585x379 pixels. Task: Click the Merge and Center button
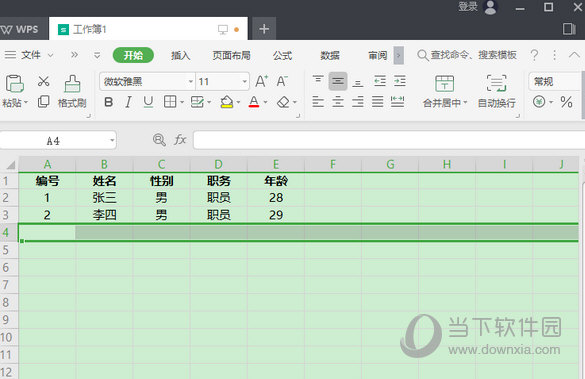coord(445,91)
